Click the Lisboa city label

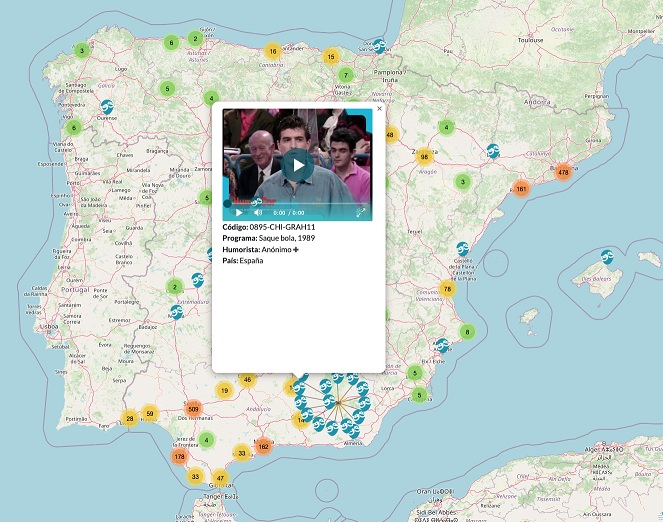pos(49,327)
